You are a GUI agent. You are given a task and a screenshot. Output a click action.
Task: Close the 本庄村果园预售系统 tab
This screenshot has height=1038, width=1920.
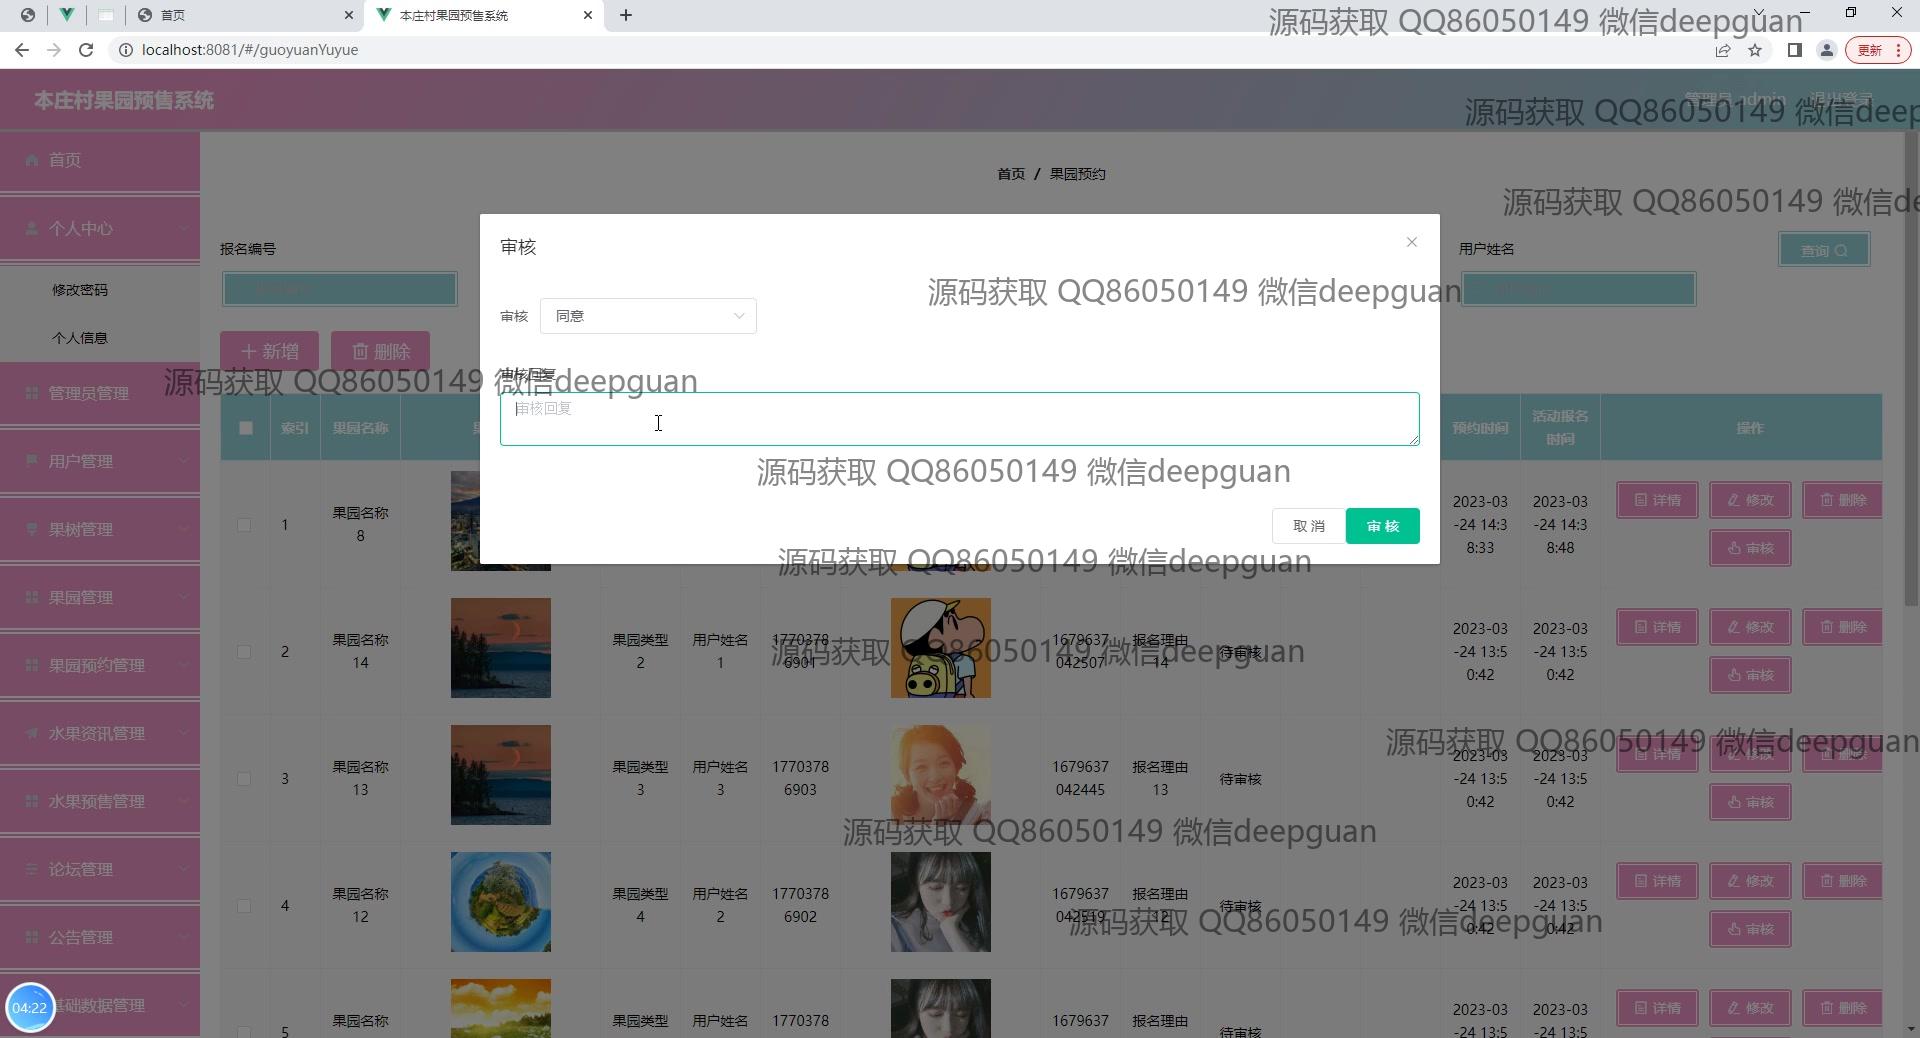[x=588, y=15]
